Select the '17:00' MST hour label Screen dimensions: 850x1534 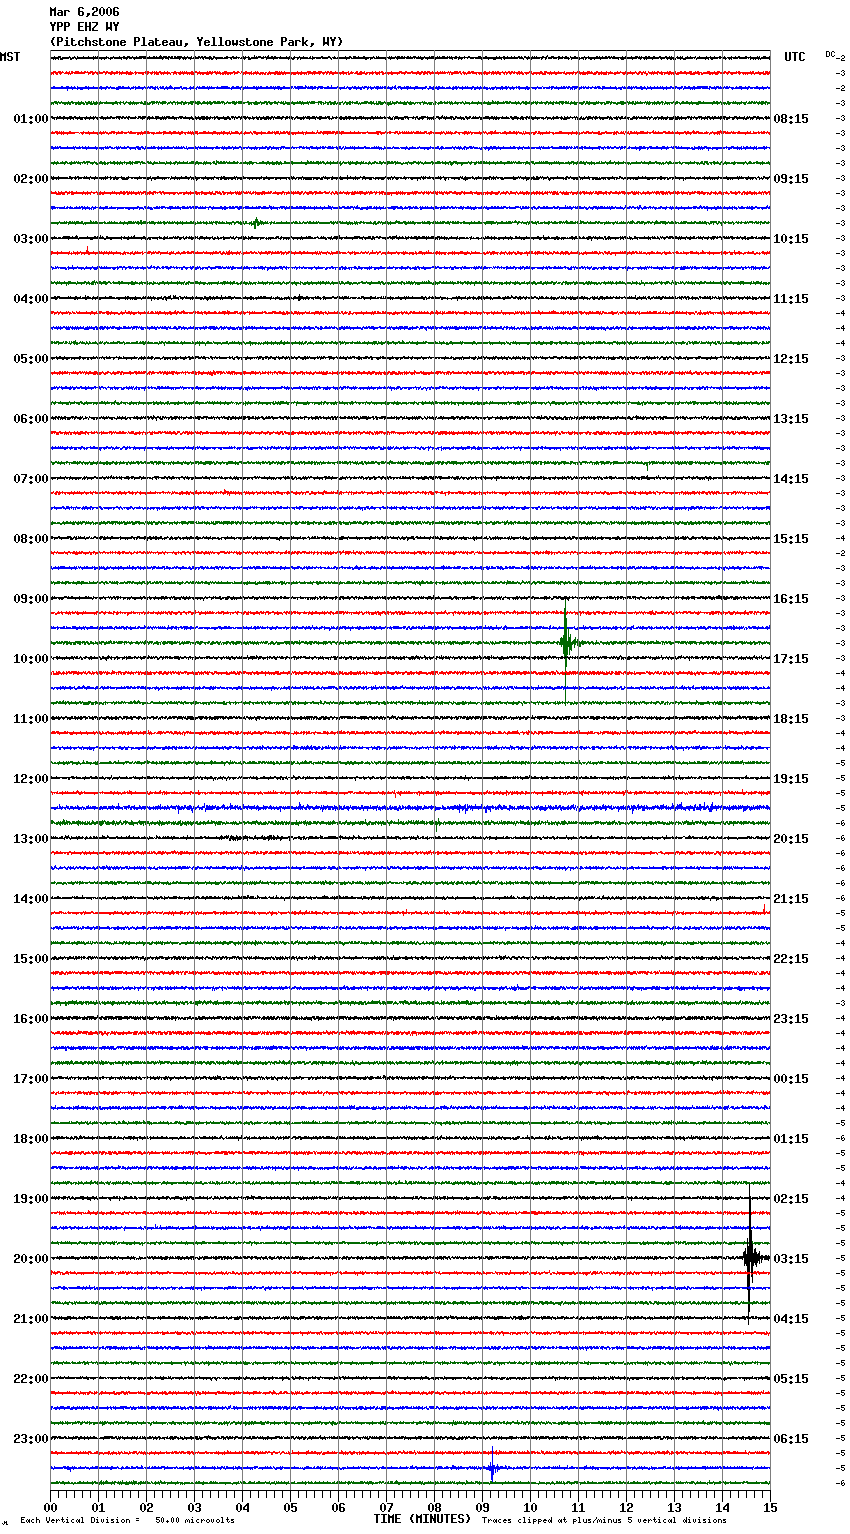pos(31,1079)
